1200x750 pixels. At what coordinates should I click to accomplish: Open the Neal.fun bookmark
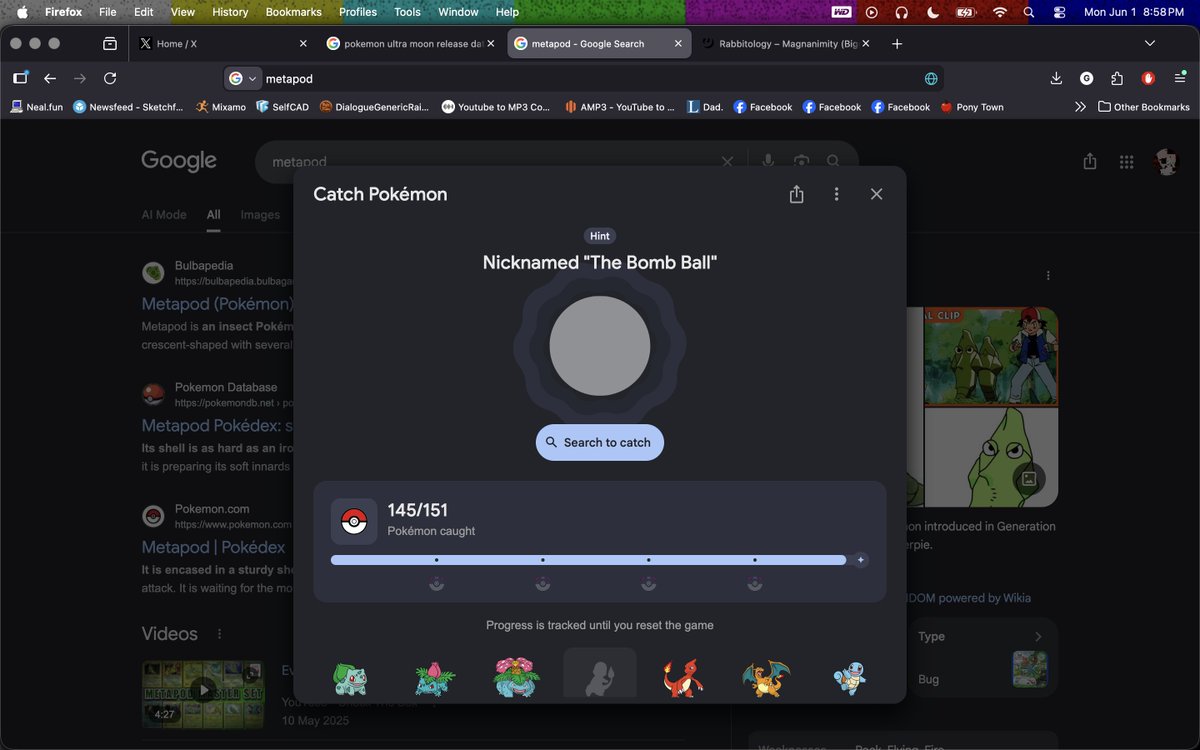(x=37, y=107)
